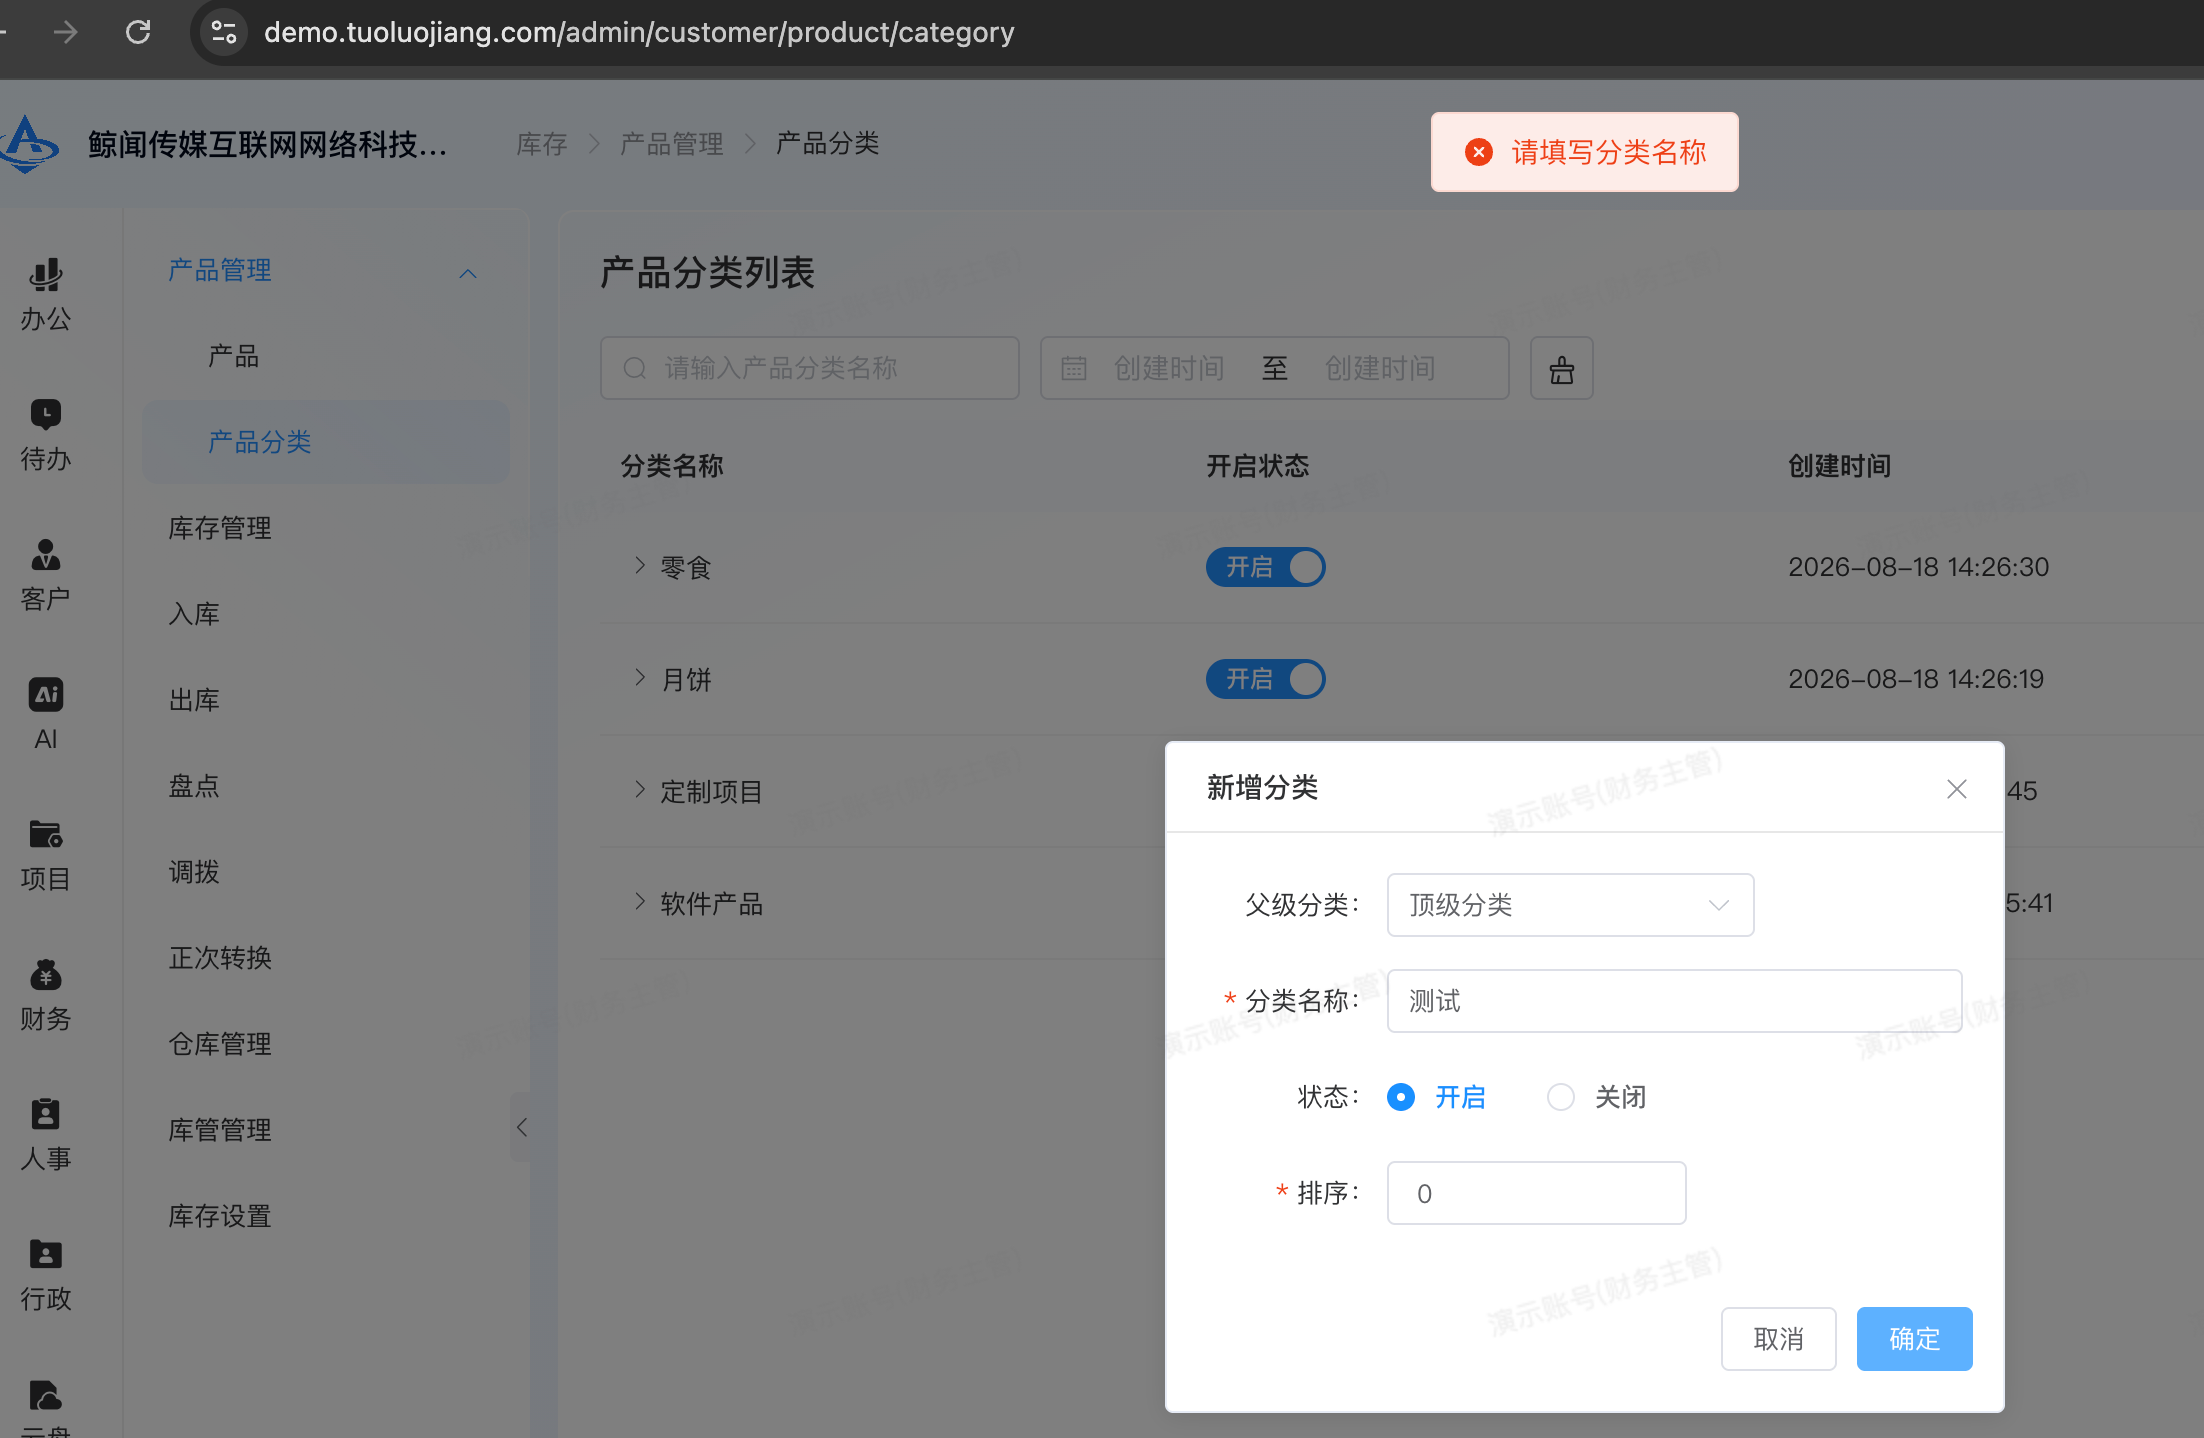Click the company logo icon
Screen dimensions: 2204x1438
click(x=29, y=145)
